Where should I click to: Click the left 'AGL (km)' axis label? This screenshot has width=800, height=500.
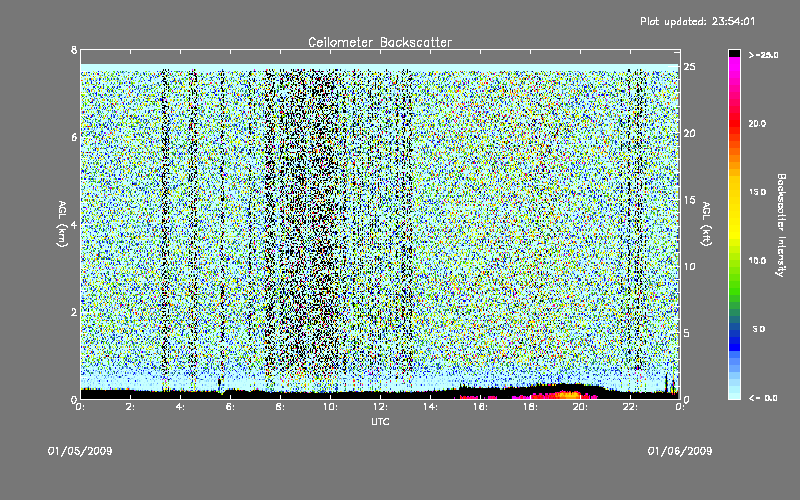[x=62, y=224]
